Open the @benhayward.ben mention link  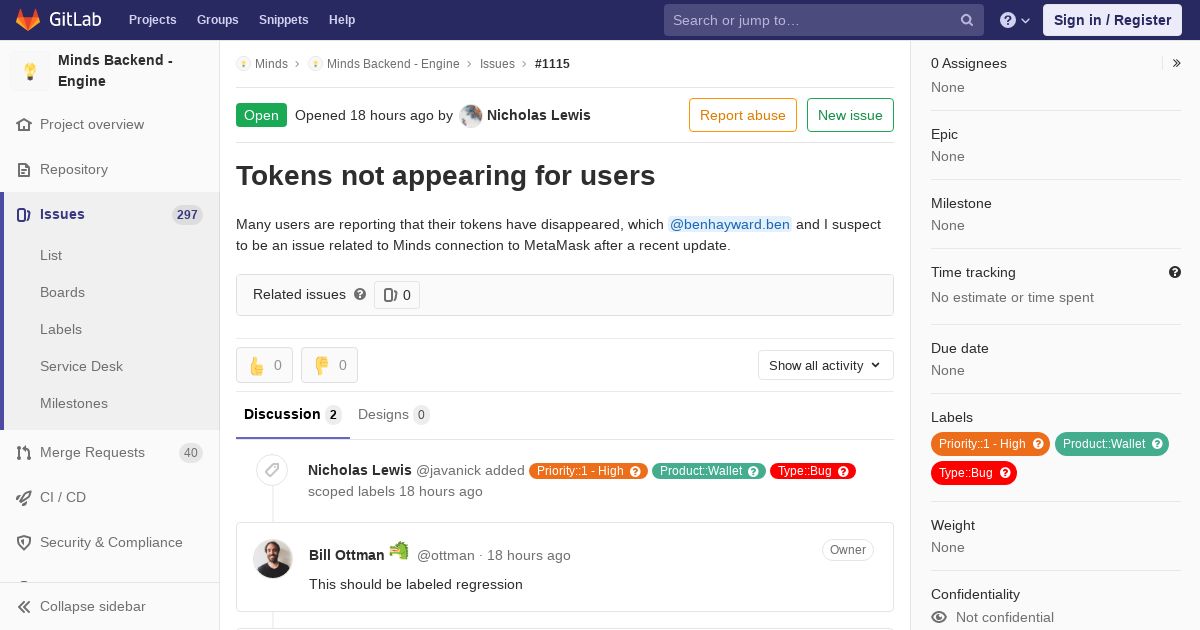click(x=730, y=225)
